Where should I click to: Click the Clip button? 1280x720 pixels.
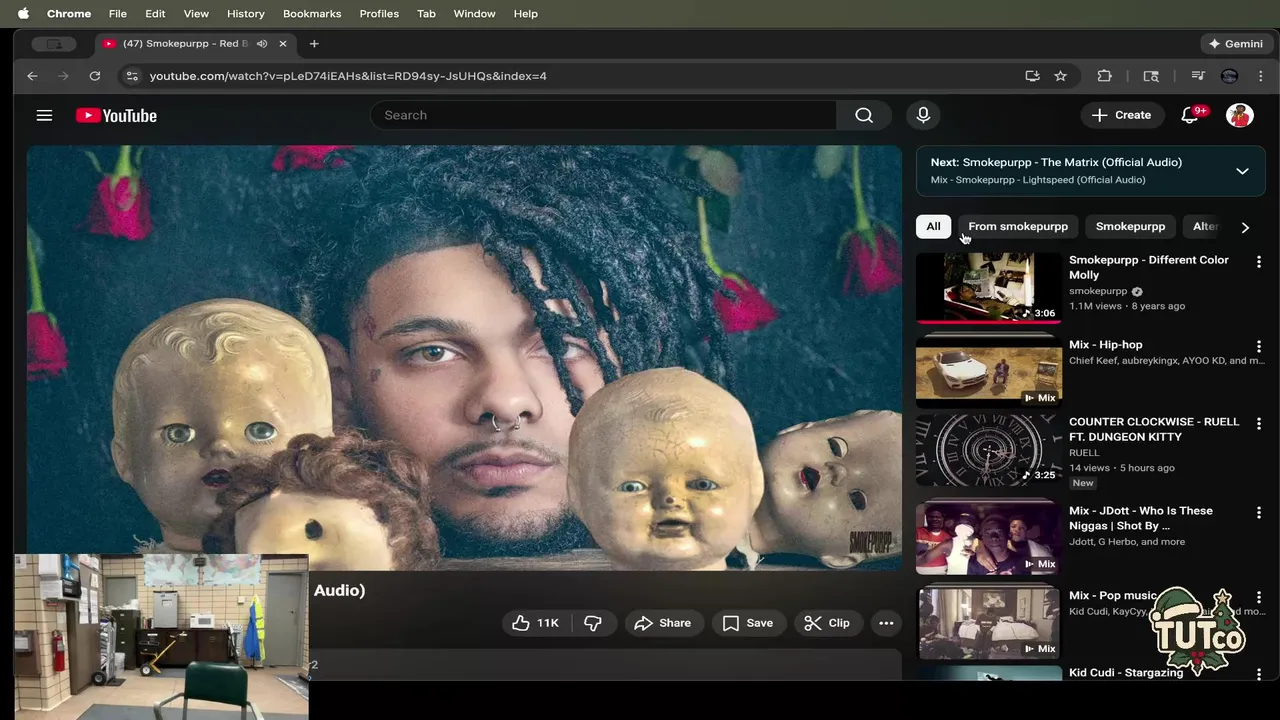827,623
